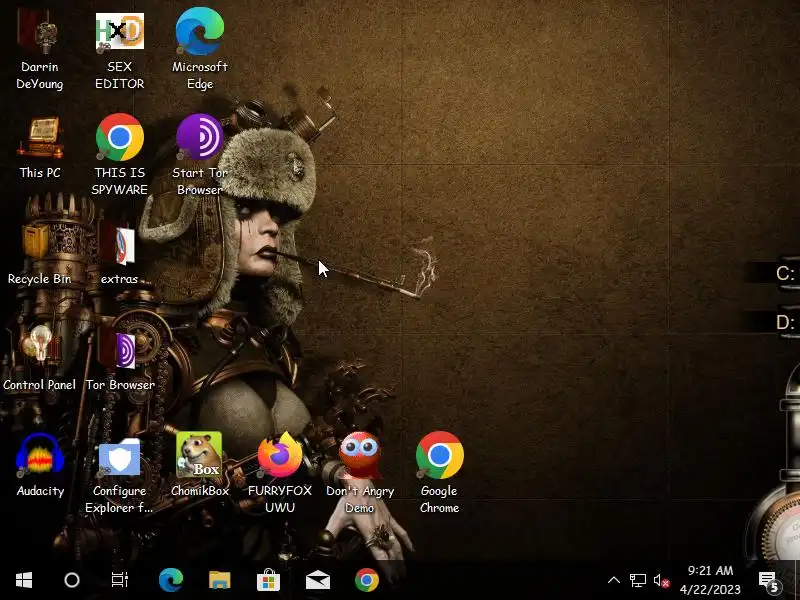
Task: Open Microsoft Store from the taskbar
Action: 268,580
